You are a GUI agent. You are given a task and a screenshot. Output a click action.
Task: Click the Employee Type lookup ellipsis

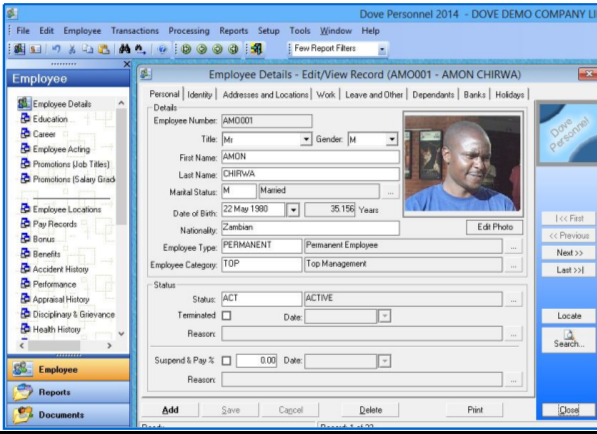click(514, 247)
